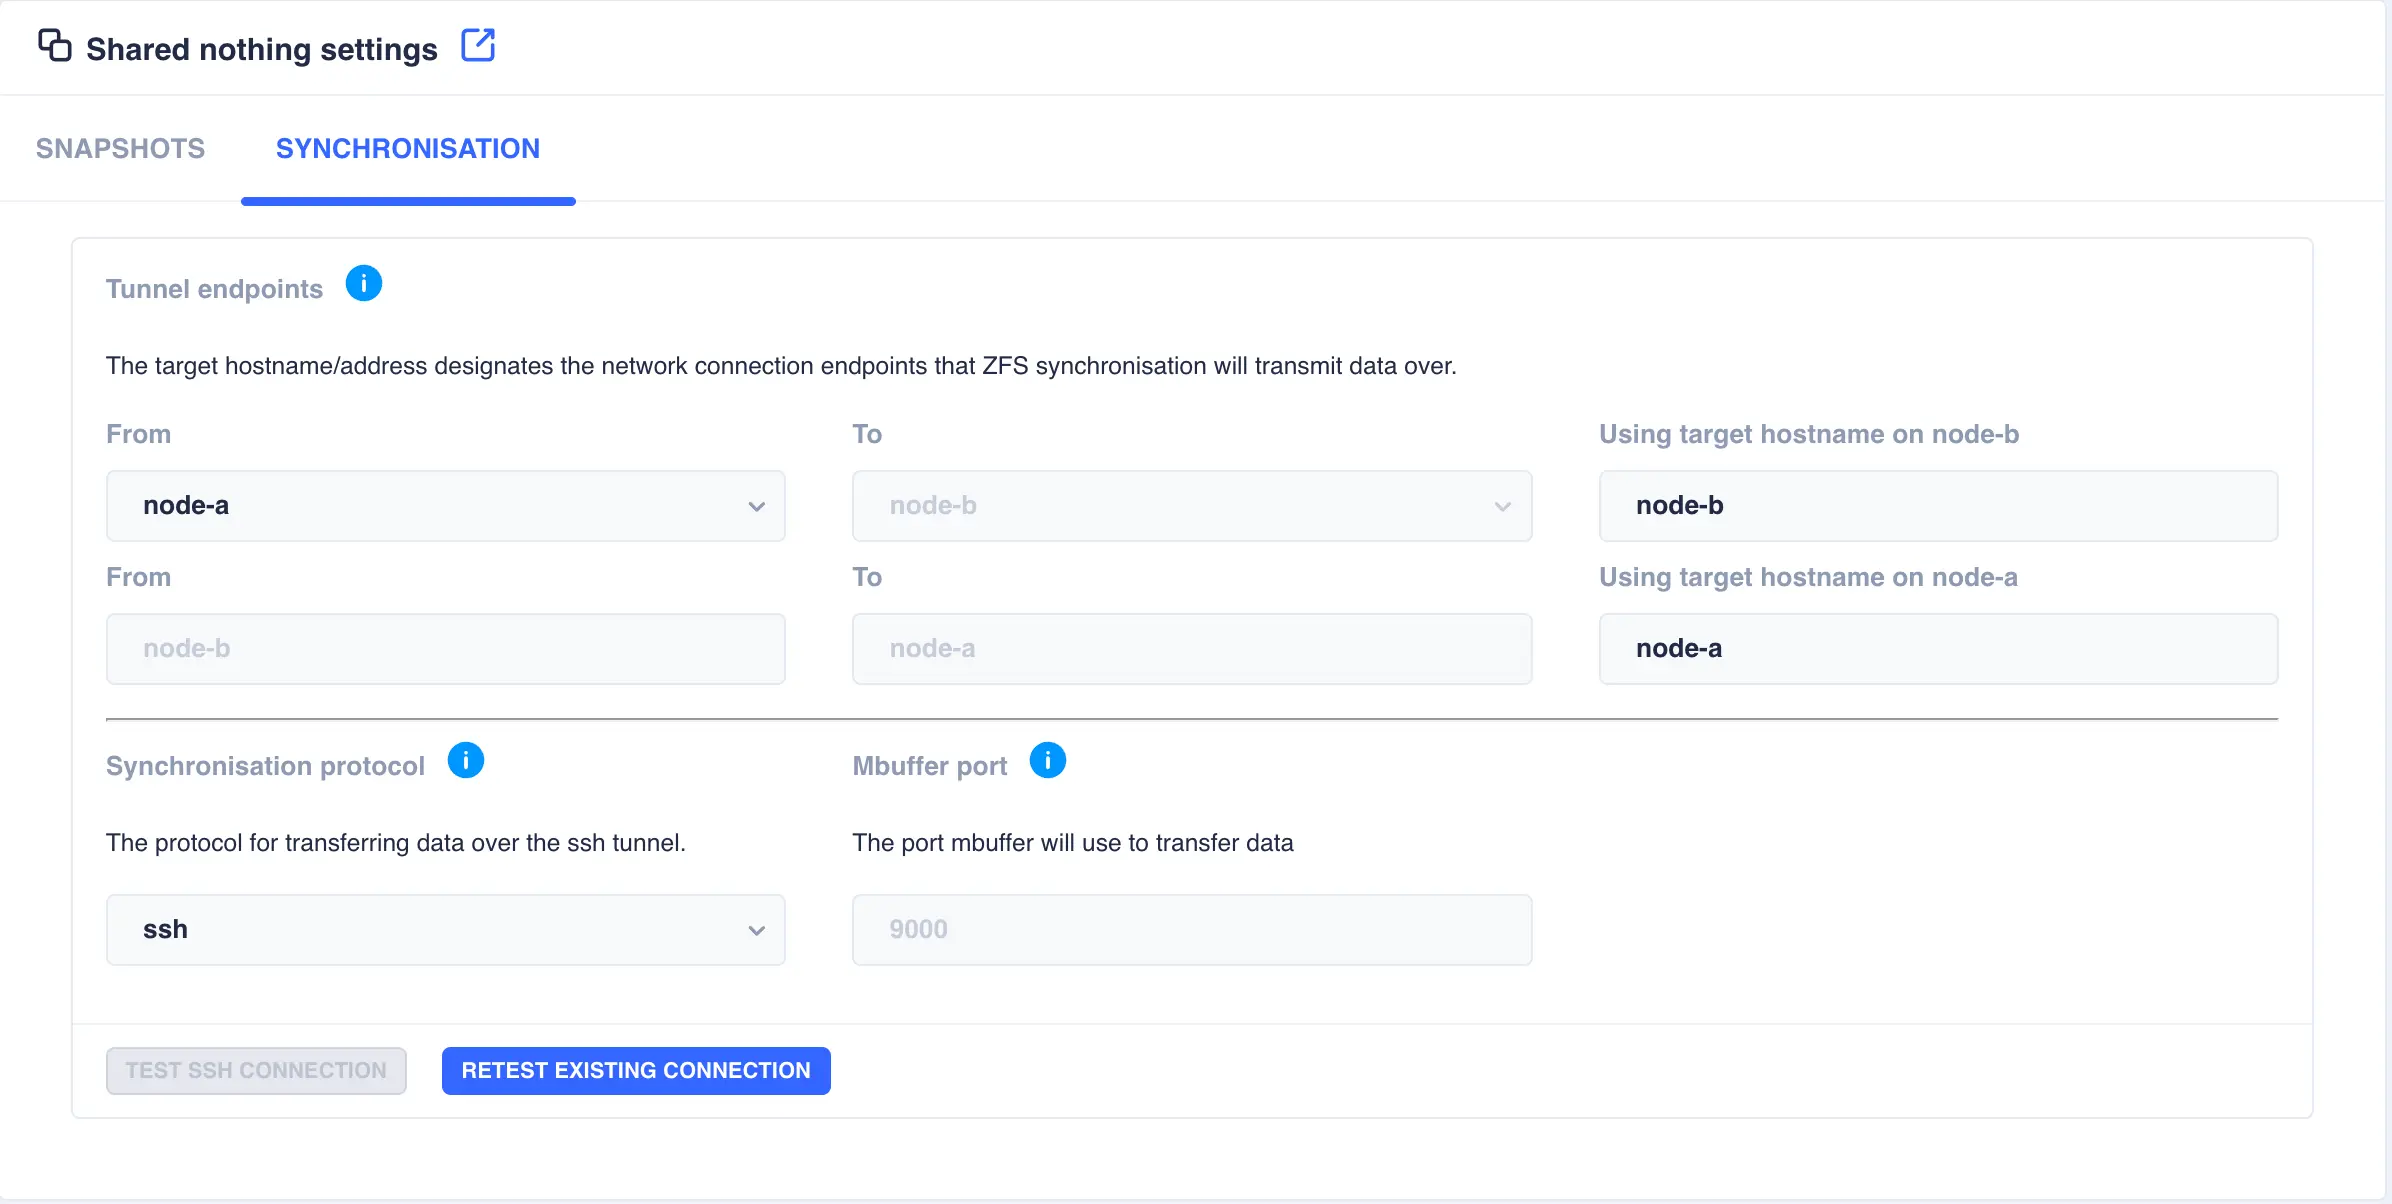Open the To dropdown showing node-a

click(x=1191, y=648)
